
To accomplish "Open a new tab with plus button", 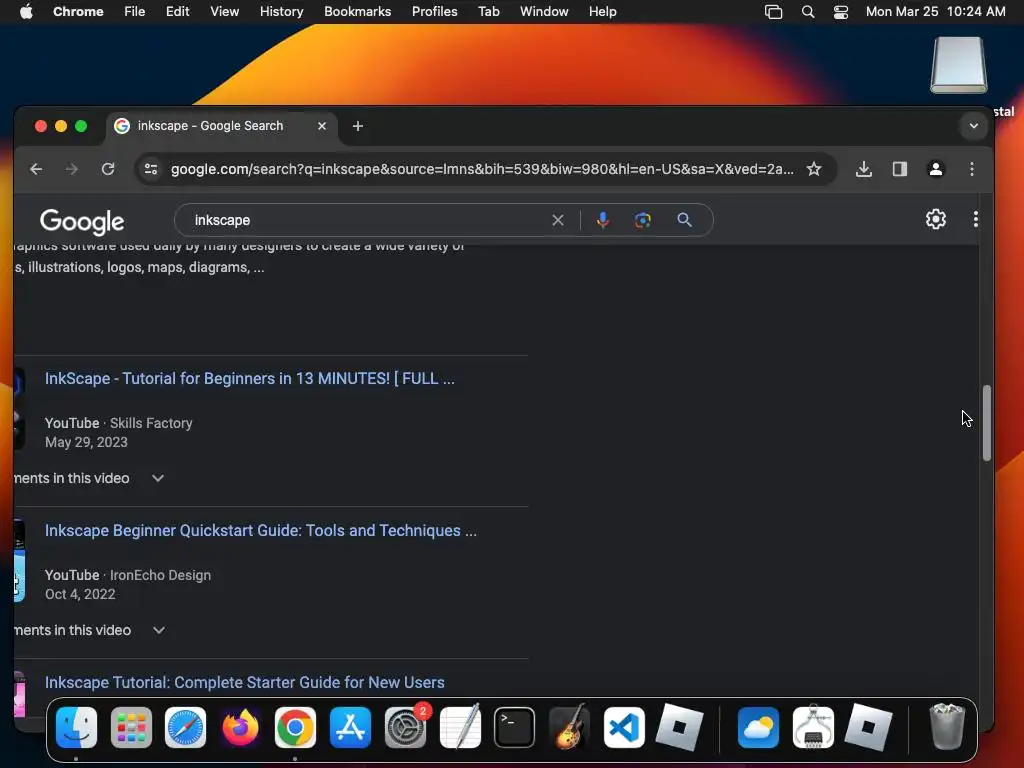I will tap(357, 126).
